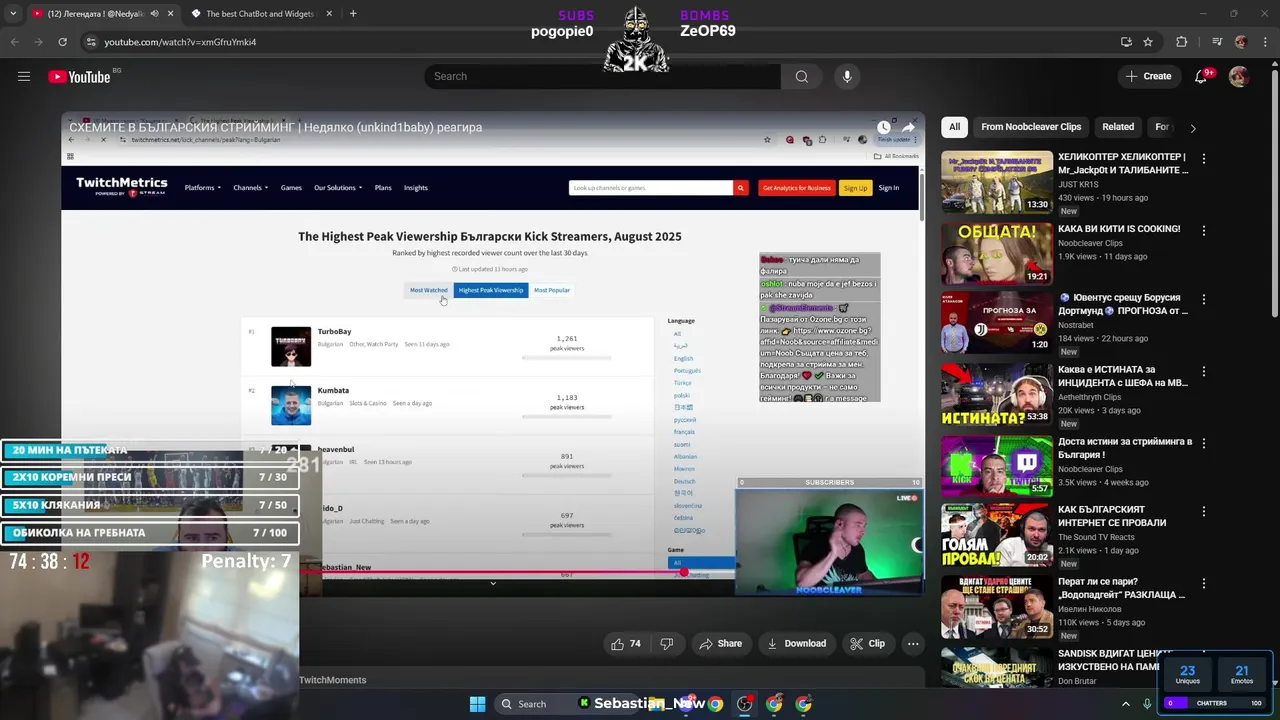Open more actions under the video

(x=912, y=644)
